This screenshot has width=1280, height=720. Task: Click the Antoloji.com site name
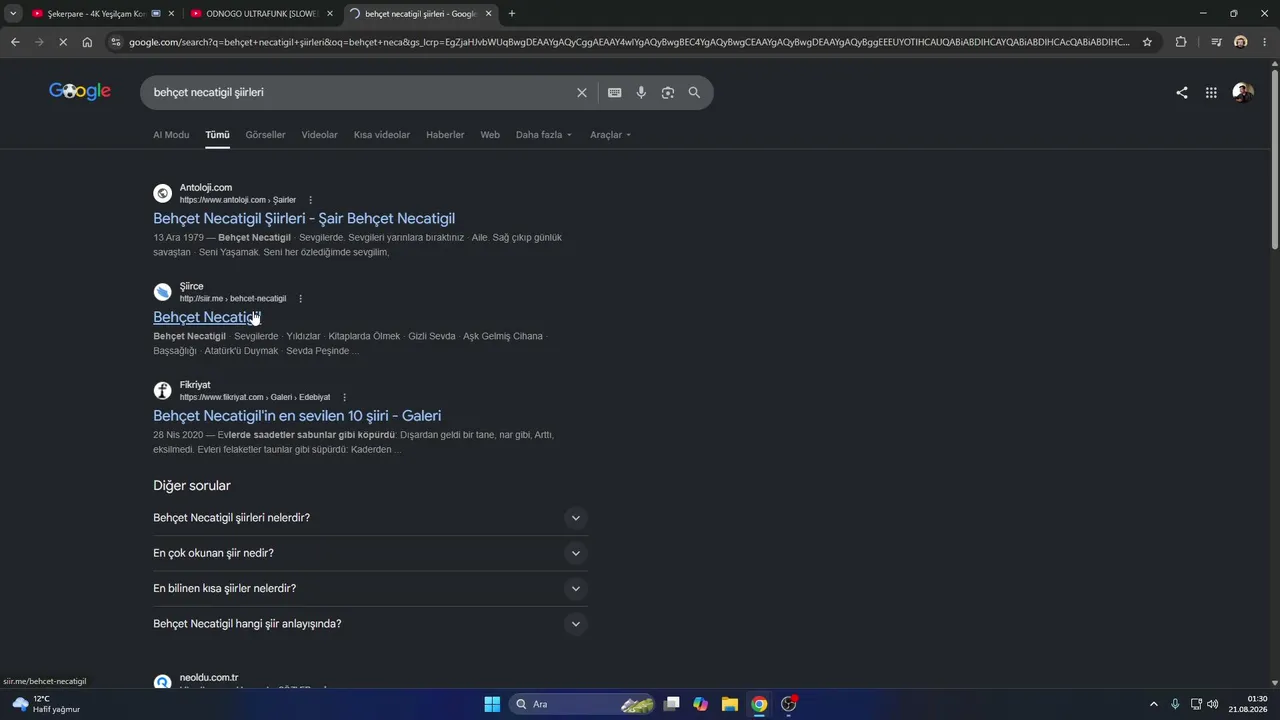[x=206, y=187]
